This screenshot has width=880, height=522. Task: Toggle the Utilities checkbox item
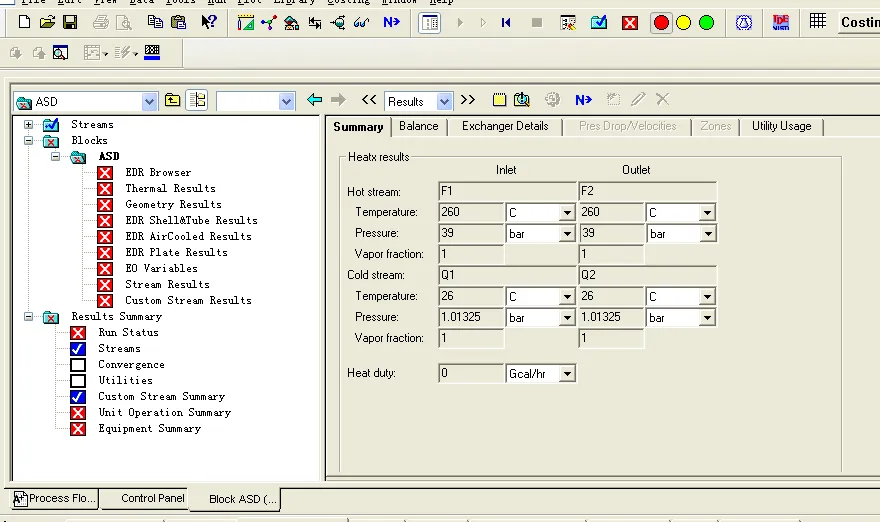(78, 380)
